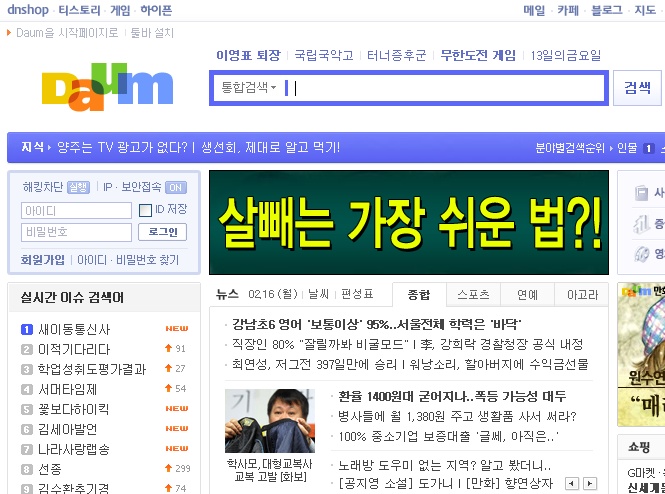The height and width of the screenshot is (494, 665).
Task: Open the 게임 link in top bar
Action: click(x=120, y=10)
